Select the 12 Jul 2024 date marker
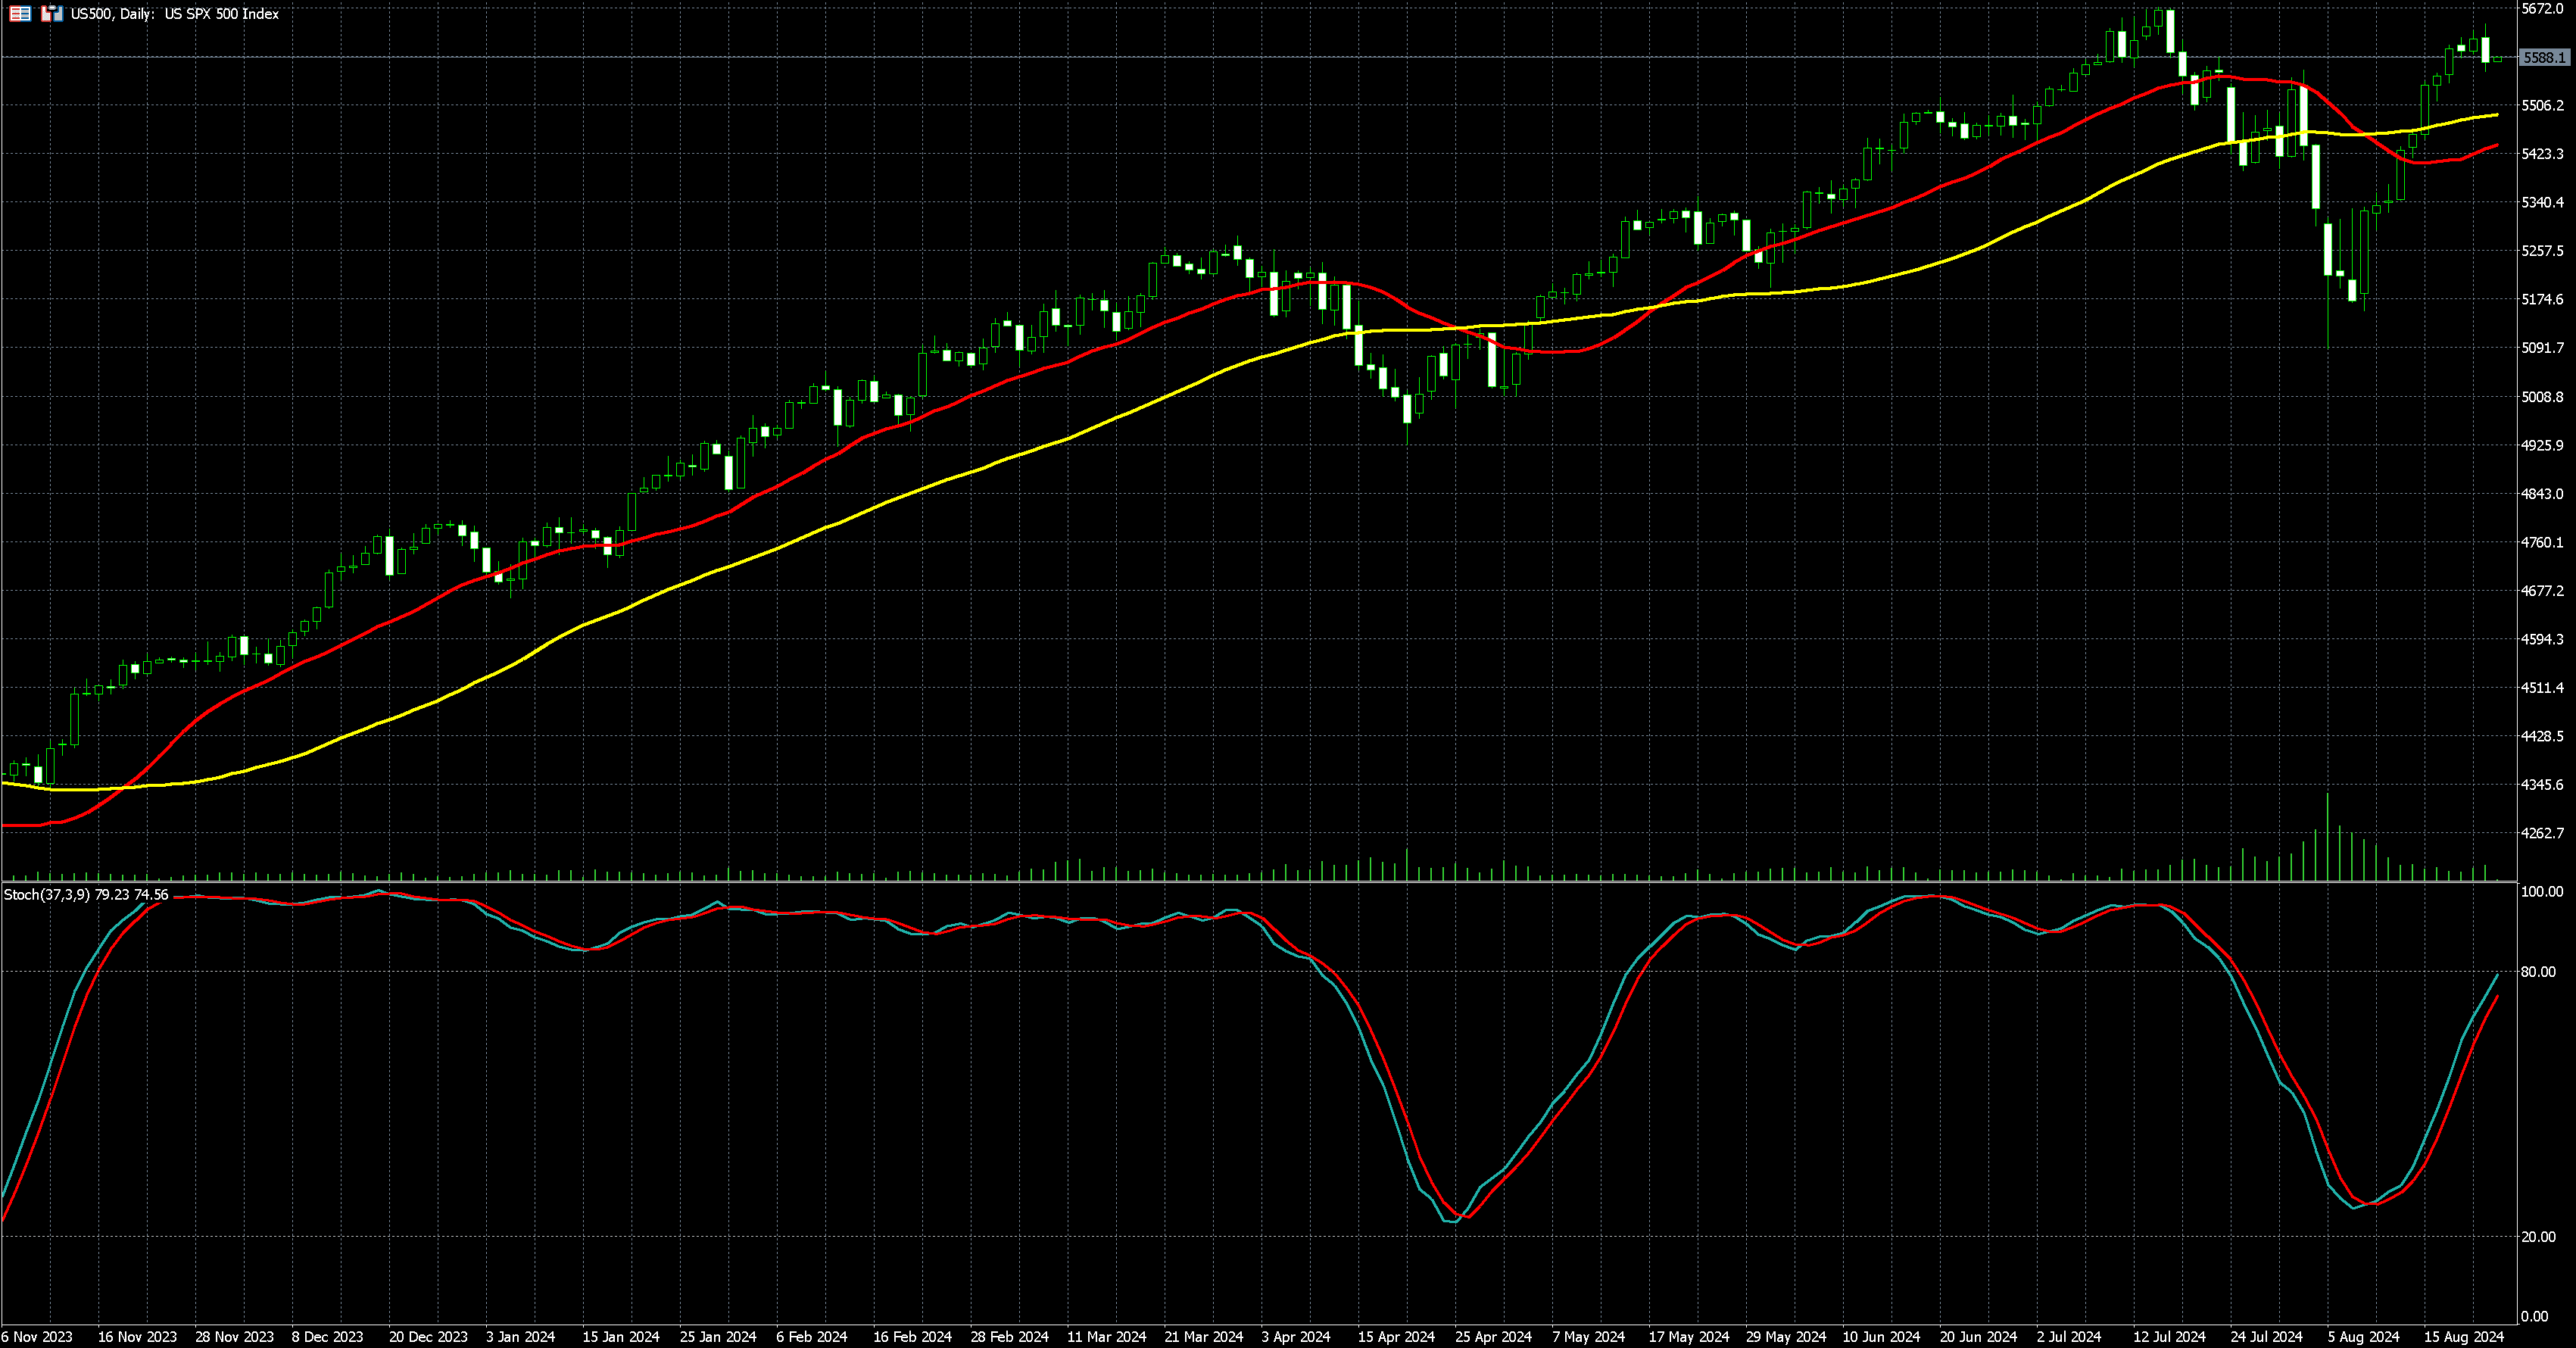The image size is (2576, 1348). [x=2169, y=1337]
